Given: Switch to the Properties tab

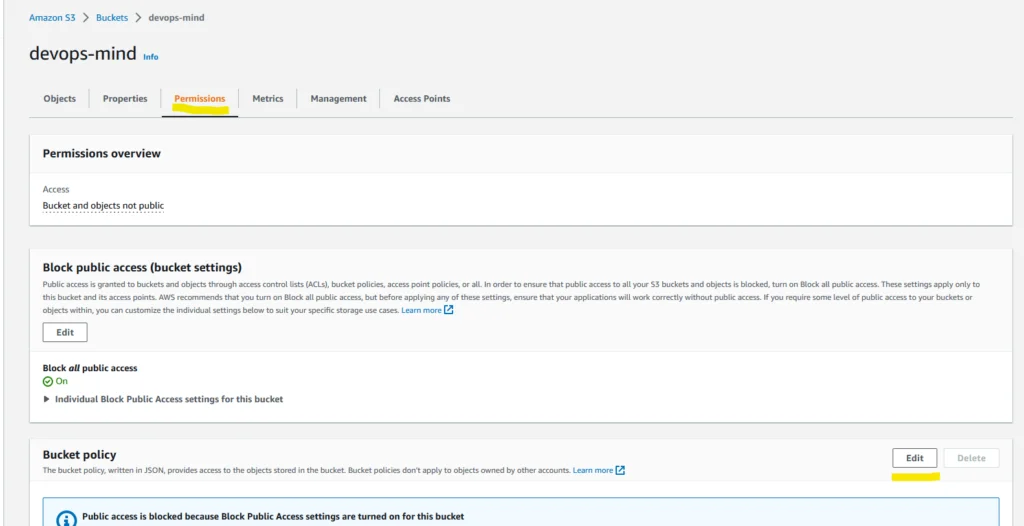Looking at the screenshot, I should coord(125,99).
